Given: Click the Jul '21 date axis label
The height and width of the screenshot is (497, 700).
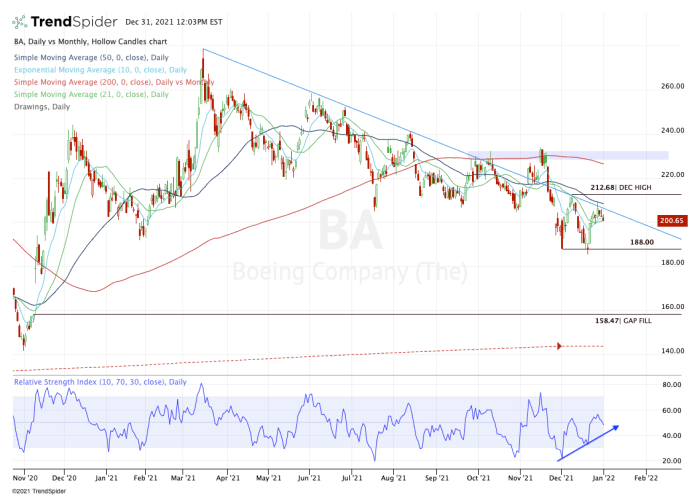Looking at the screenshot, I should click(x=352, y=478).
